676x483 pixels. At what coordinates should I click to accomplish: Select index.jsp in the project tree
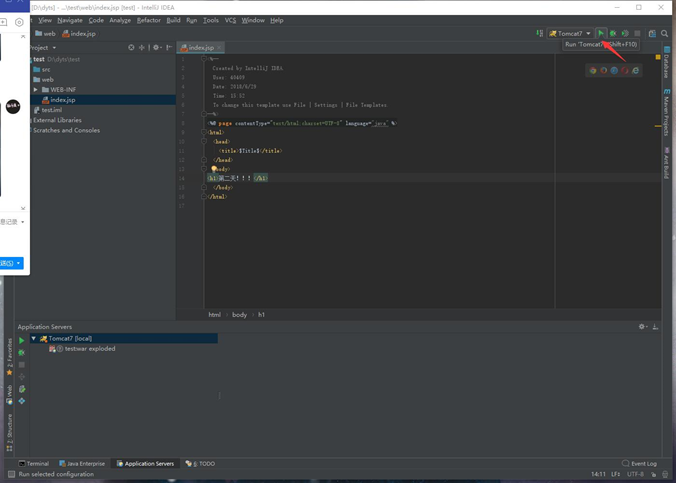click(x=63, y=100)
